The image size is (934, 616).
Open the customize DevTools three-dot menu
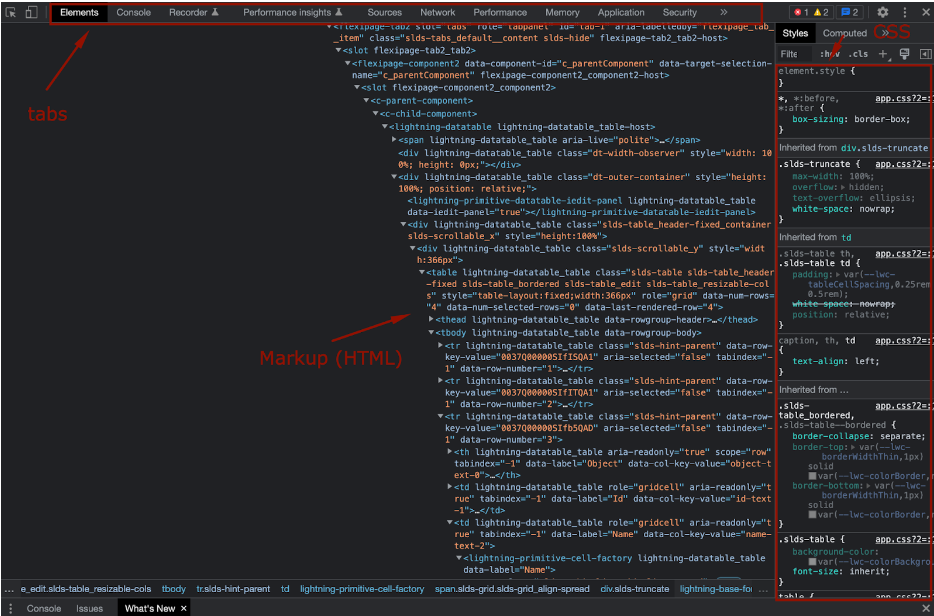[905, 13]
